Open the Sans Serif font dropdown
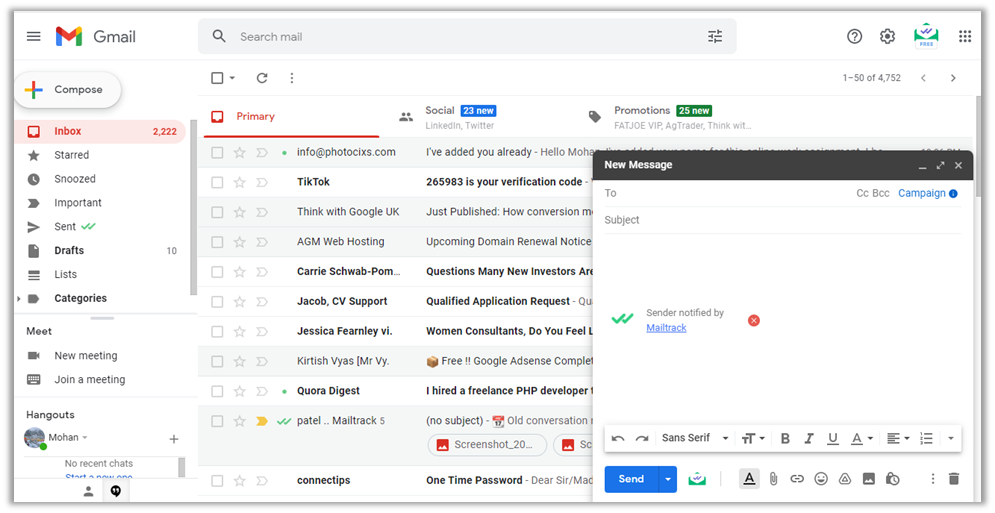Viewport: 995px width, 513px height. [695, 438]
